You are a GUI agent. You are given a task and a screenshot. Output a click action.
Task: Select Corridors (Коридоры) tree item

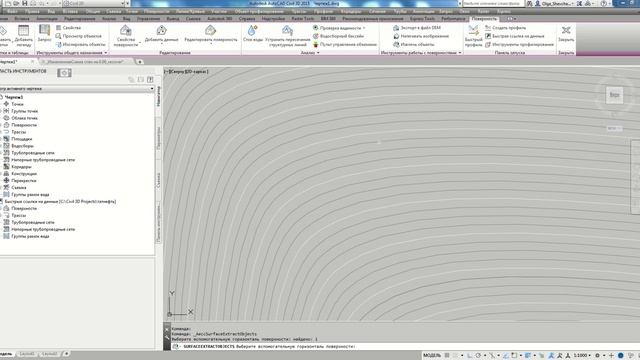(21, 167)
